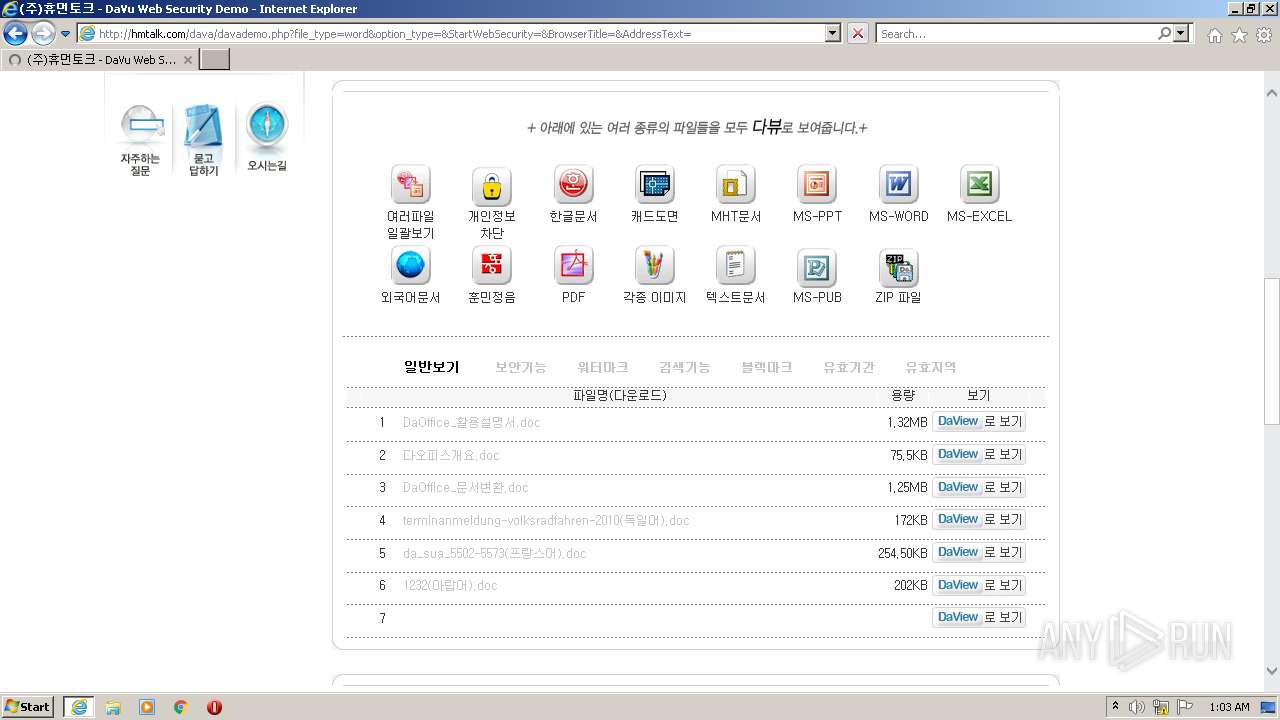Open the 묻고 답하기 sidebar icon

click(x=203, y=140)
